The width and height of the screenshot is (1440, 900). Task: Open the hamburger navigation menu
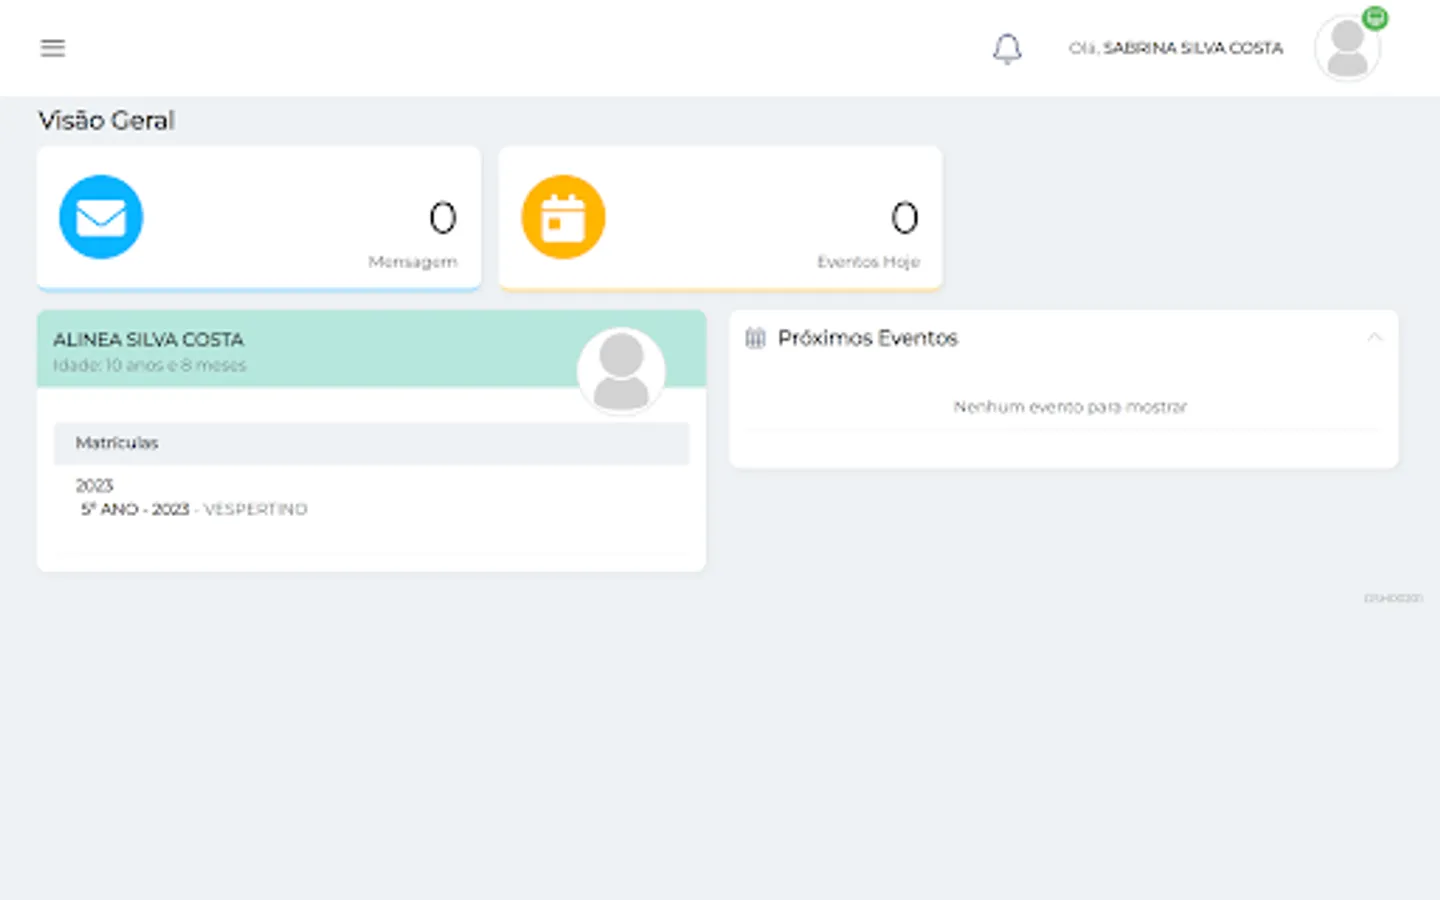[x=52, y=47]
